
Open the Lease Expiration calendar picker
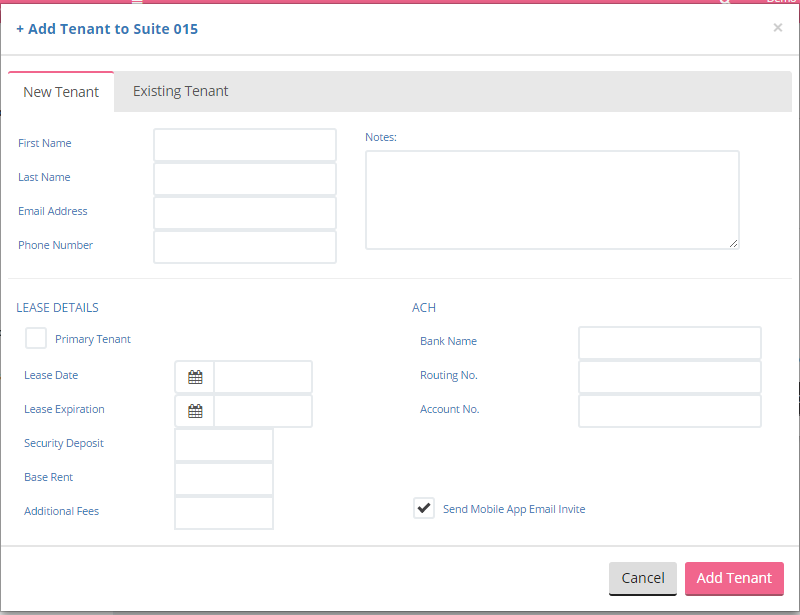point(195,411)
